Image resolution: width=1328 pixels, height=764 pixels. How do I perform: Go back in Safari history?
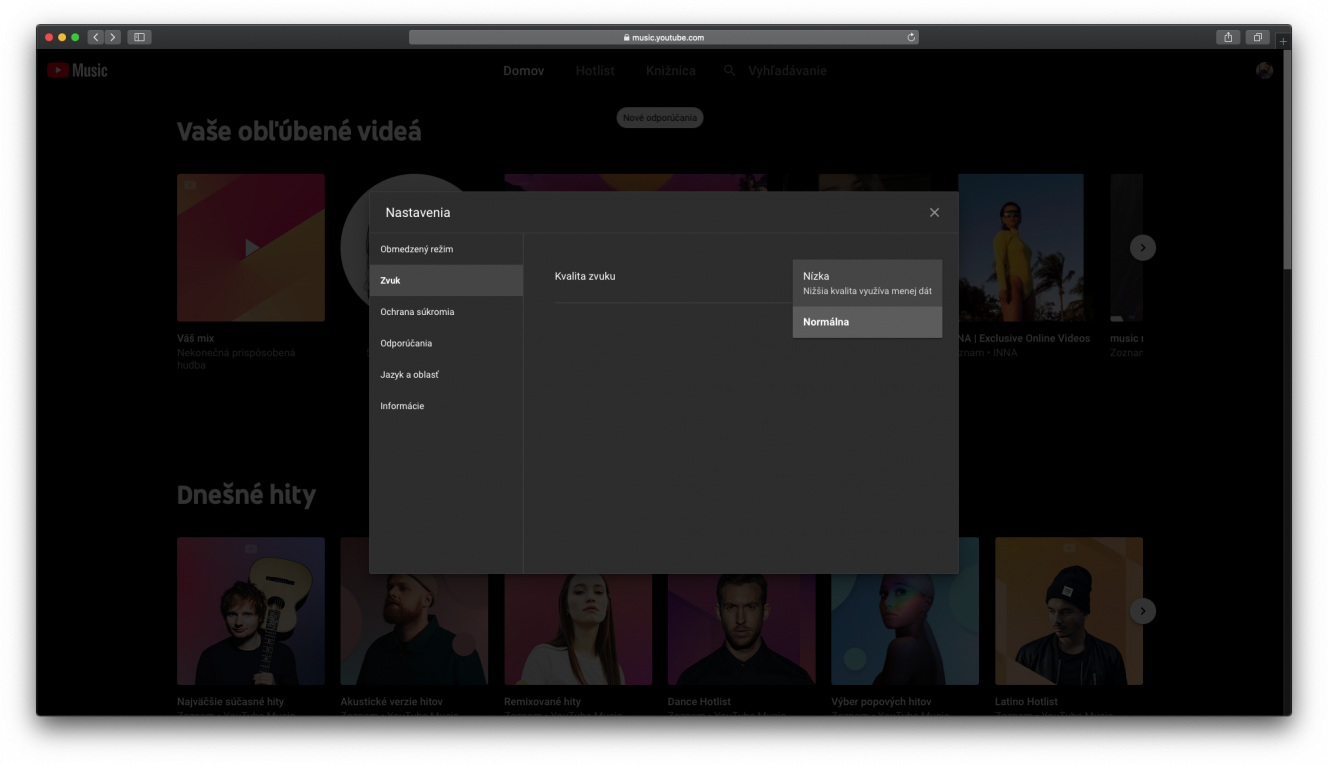[96, 37]
